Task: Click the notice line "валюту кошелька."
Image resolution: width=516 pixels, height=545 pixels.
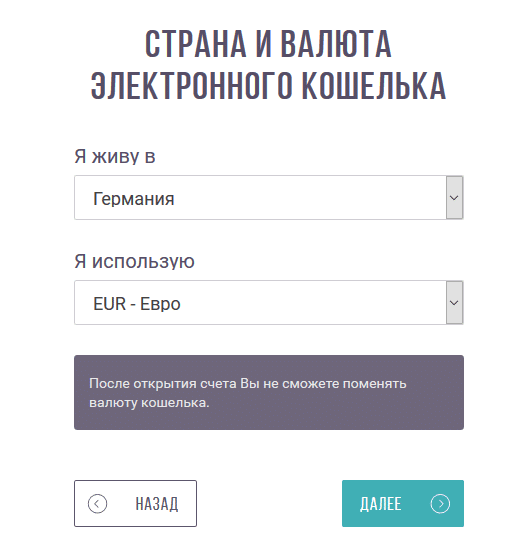Action: point(149,403)
